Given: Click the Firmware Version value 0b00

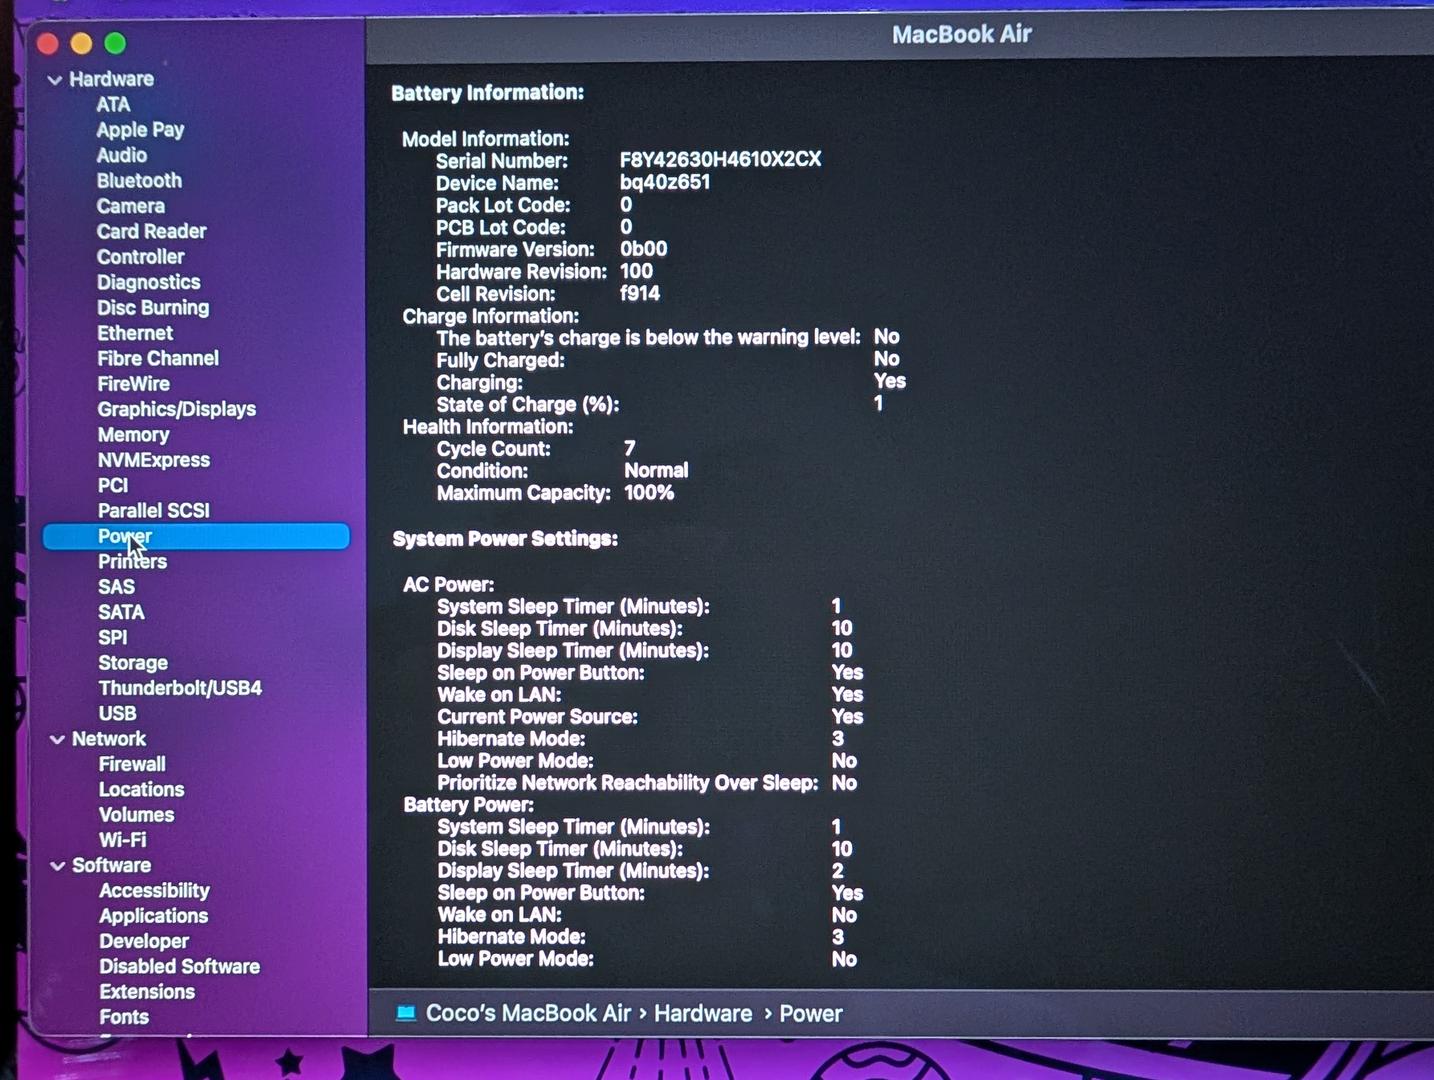Looking at the screenshot, I should click(643, 249).
